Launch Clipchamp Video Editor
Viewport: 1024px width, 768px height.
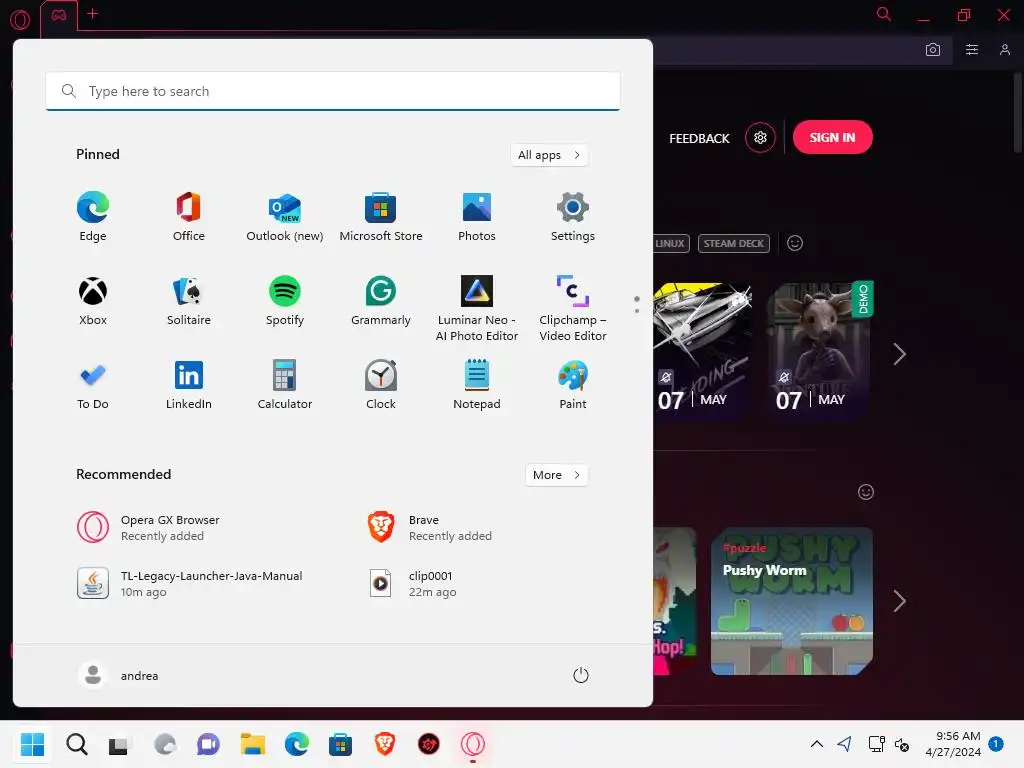tap(573, 308)
